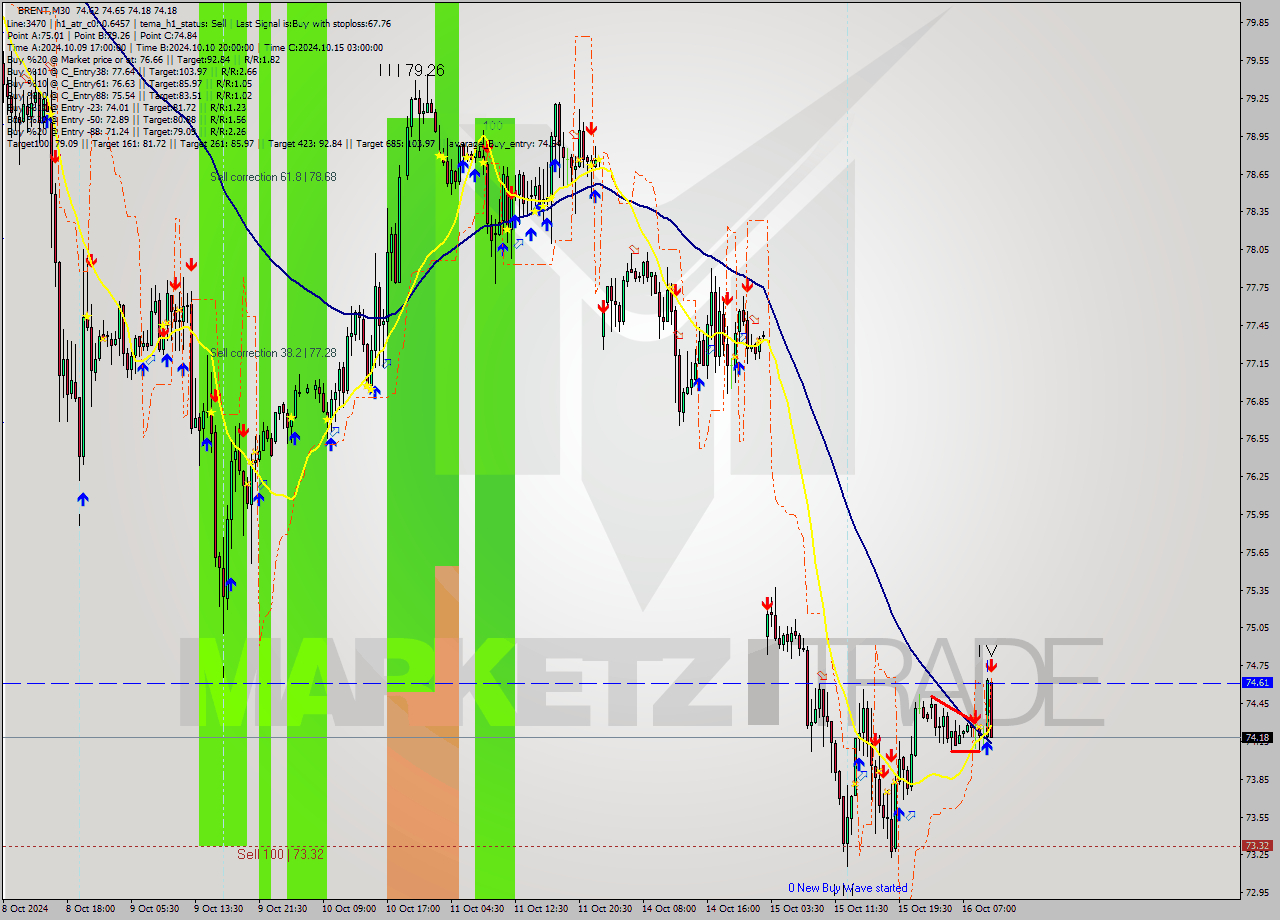Viewport: 1280px width, 920px height.
Task: Click the '14 Oct 08:00' time axis label
Action: [669, 909]
